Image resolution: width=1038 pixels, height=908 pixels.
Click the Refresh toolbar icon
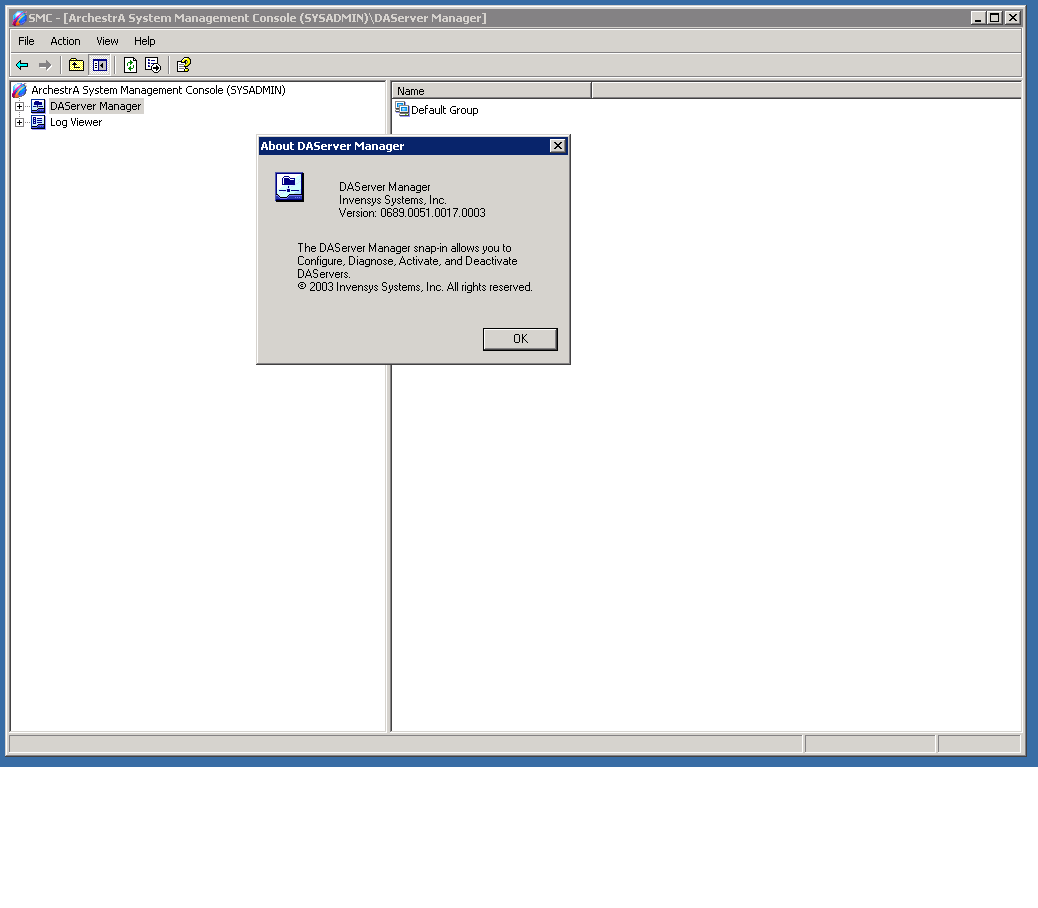click(130, 65)
